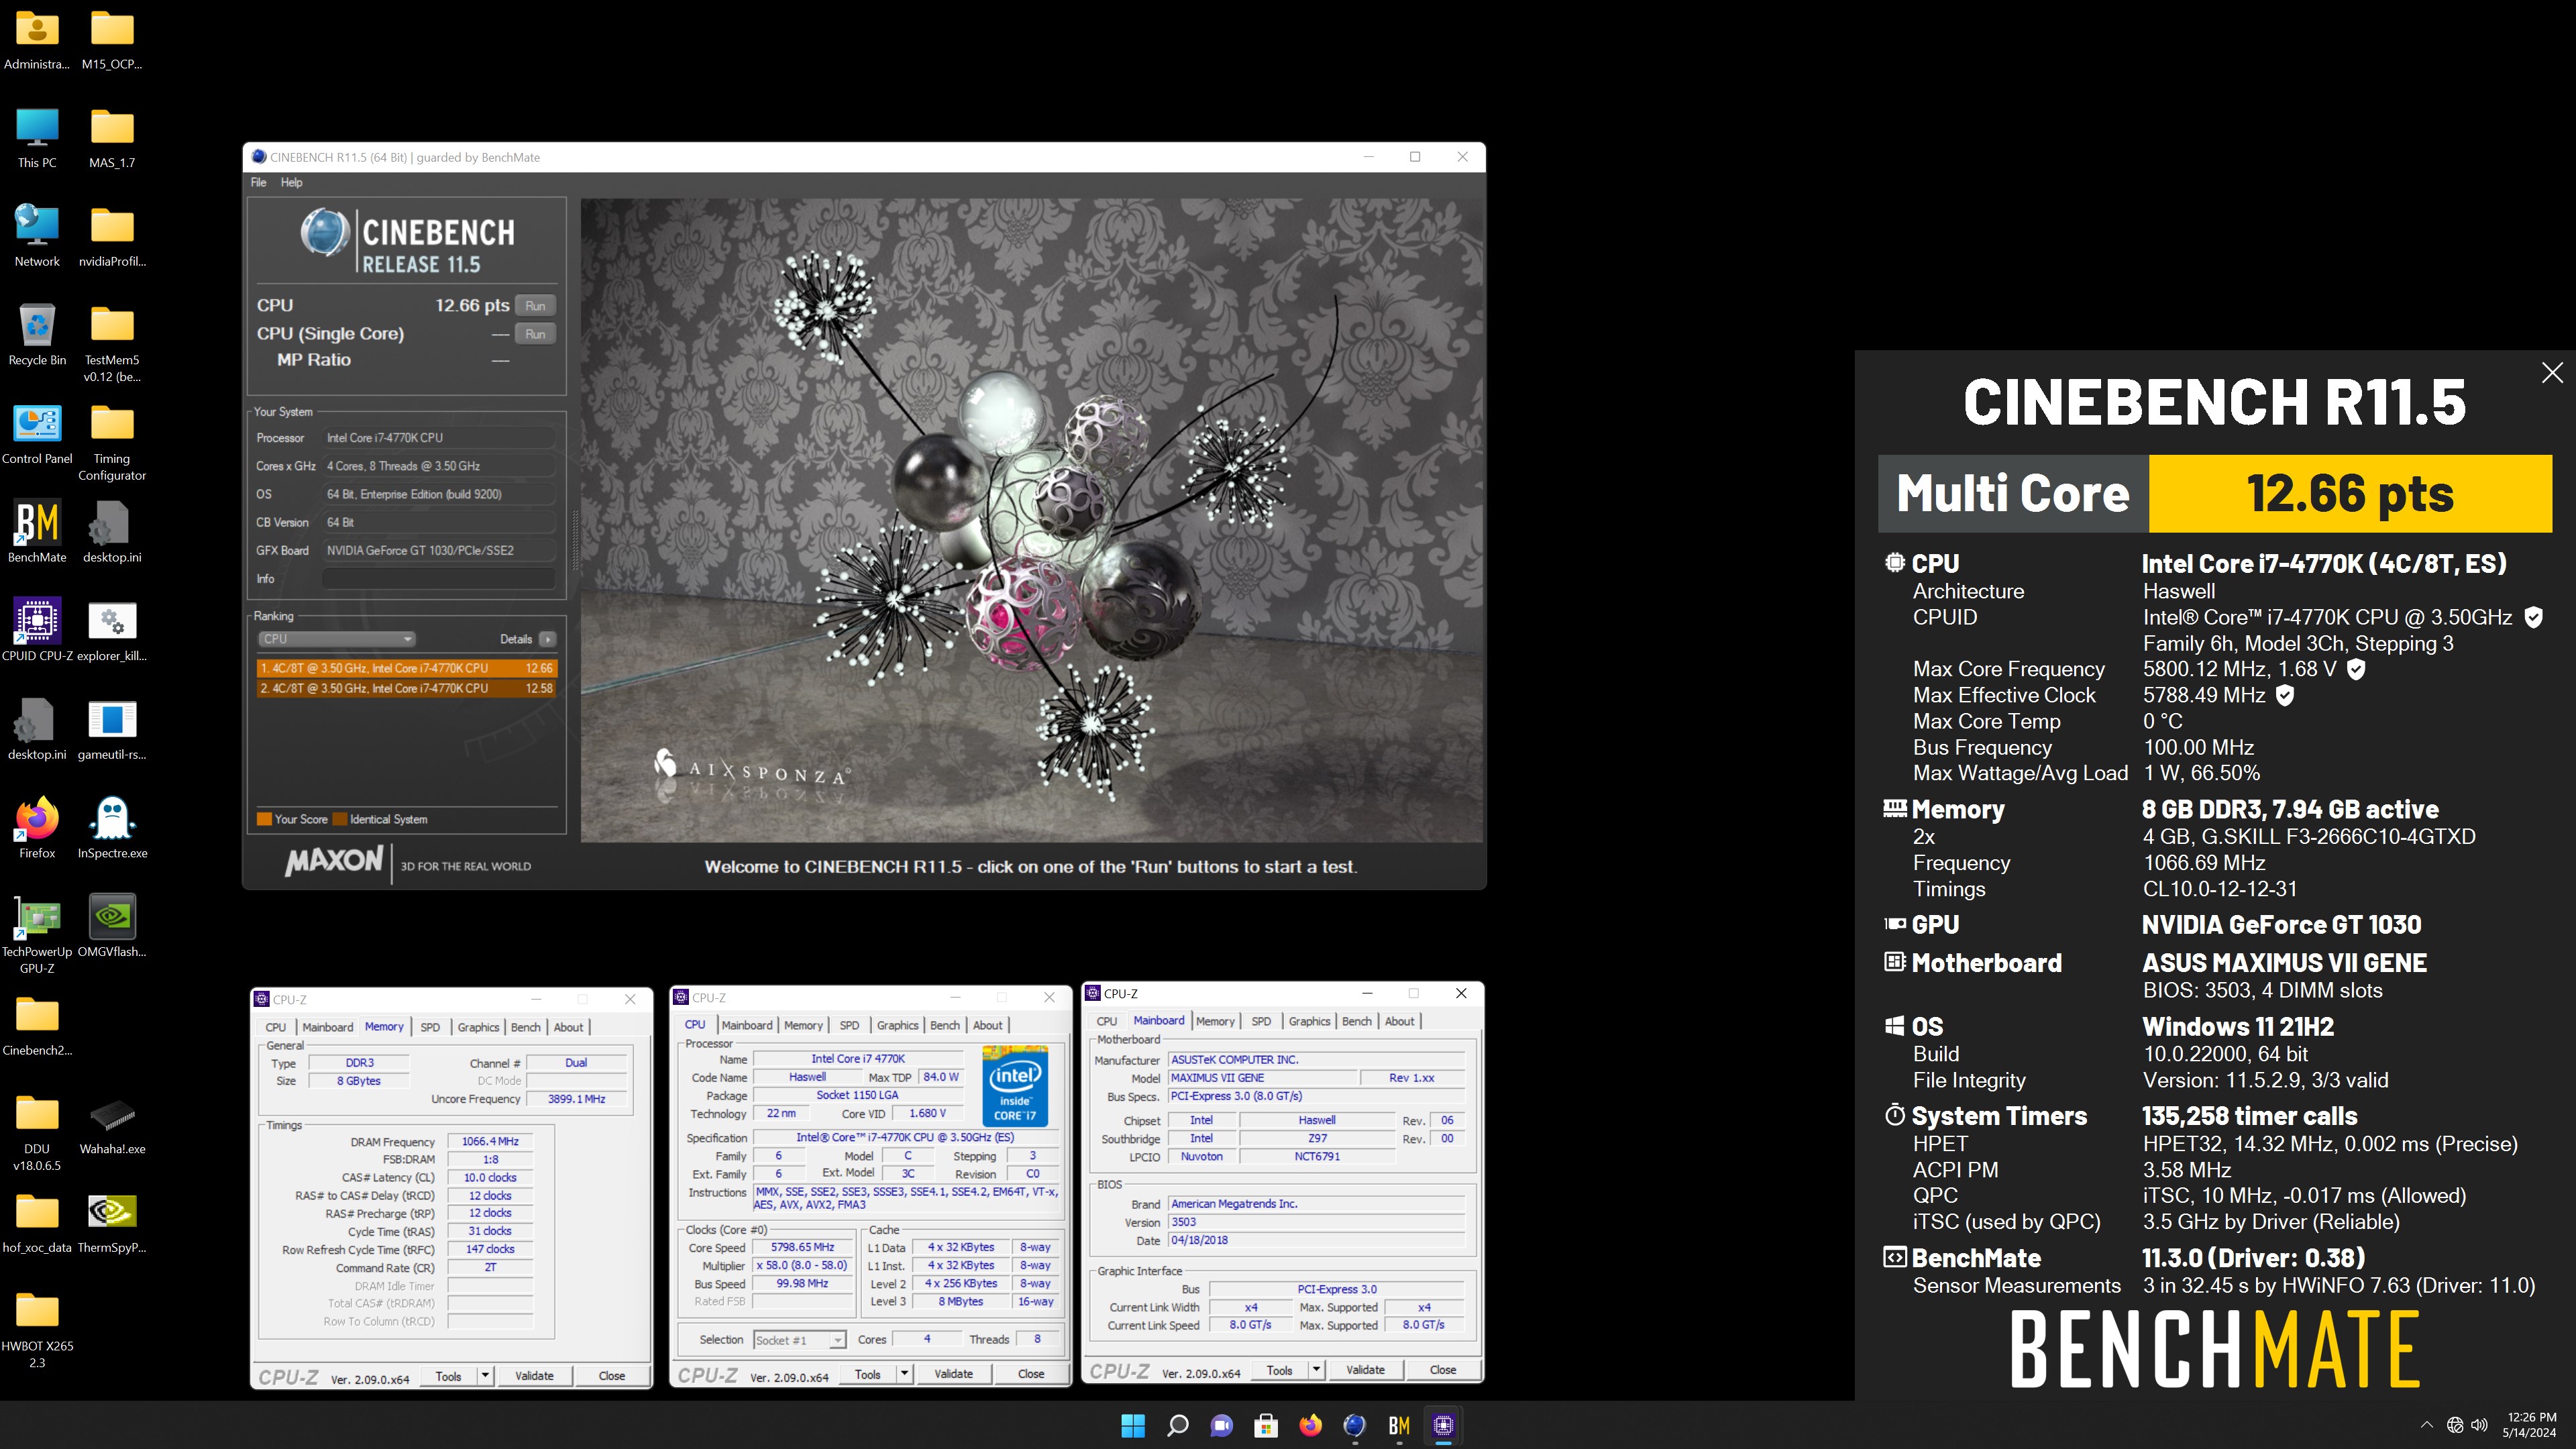The image size is (2576, 1449).
Task: Select ranking entry with 12.66 score
Action: pos(406,668)
